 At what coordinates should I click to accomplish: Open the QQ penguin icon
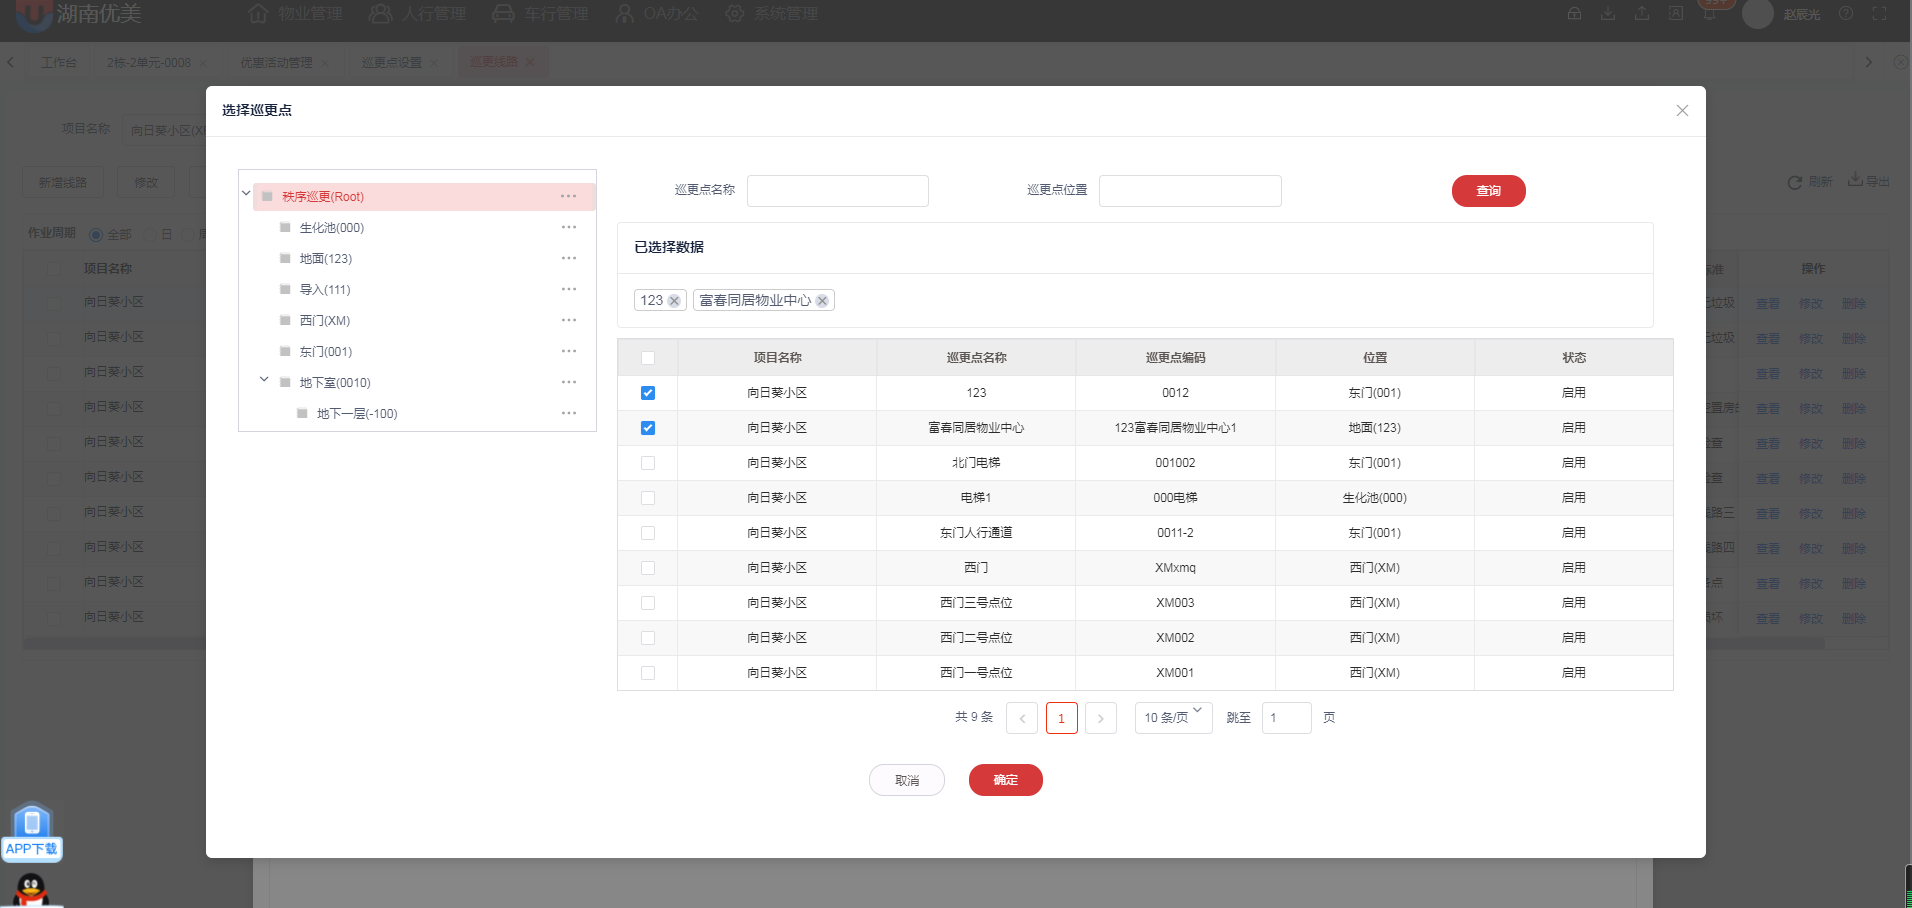tap(31, 890)
